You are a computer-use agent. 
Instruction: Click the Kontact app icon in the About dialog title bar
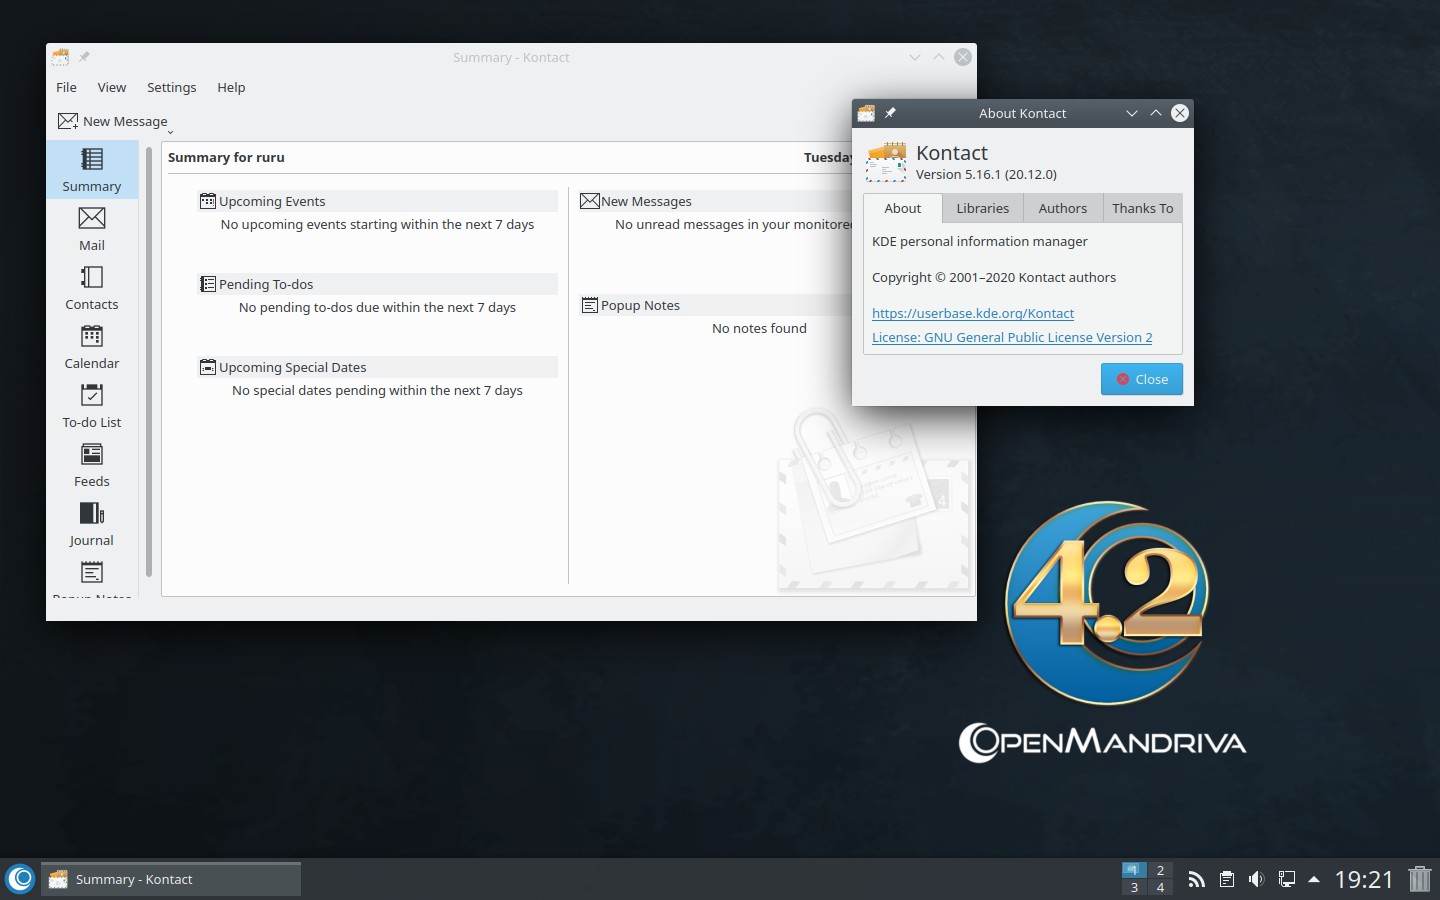tap(866, 113)
